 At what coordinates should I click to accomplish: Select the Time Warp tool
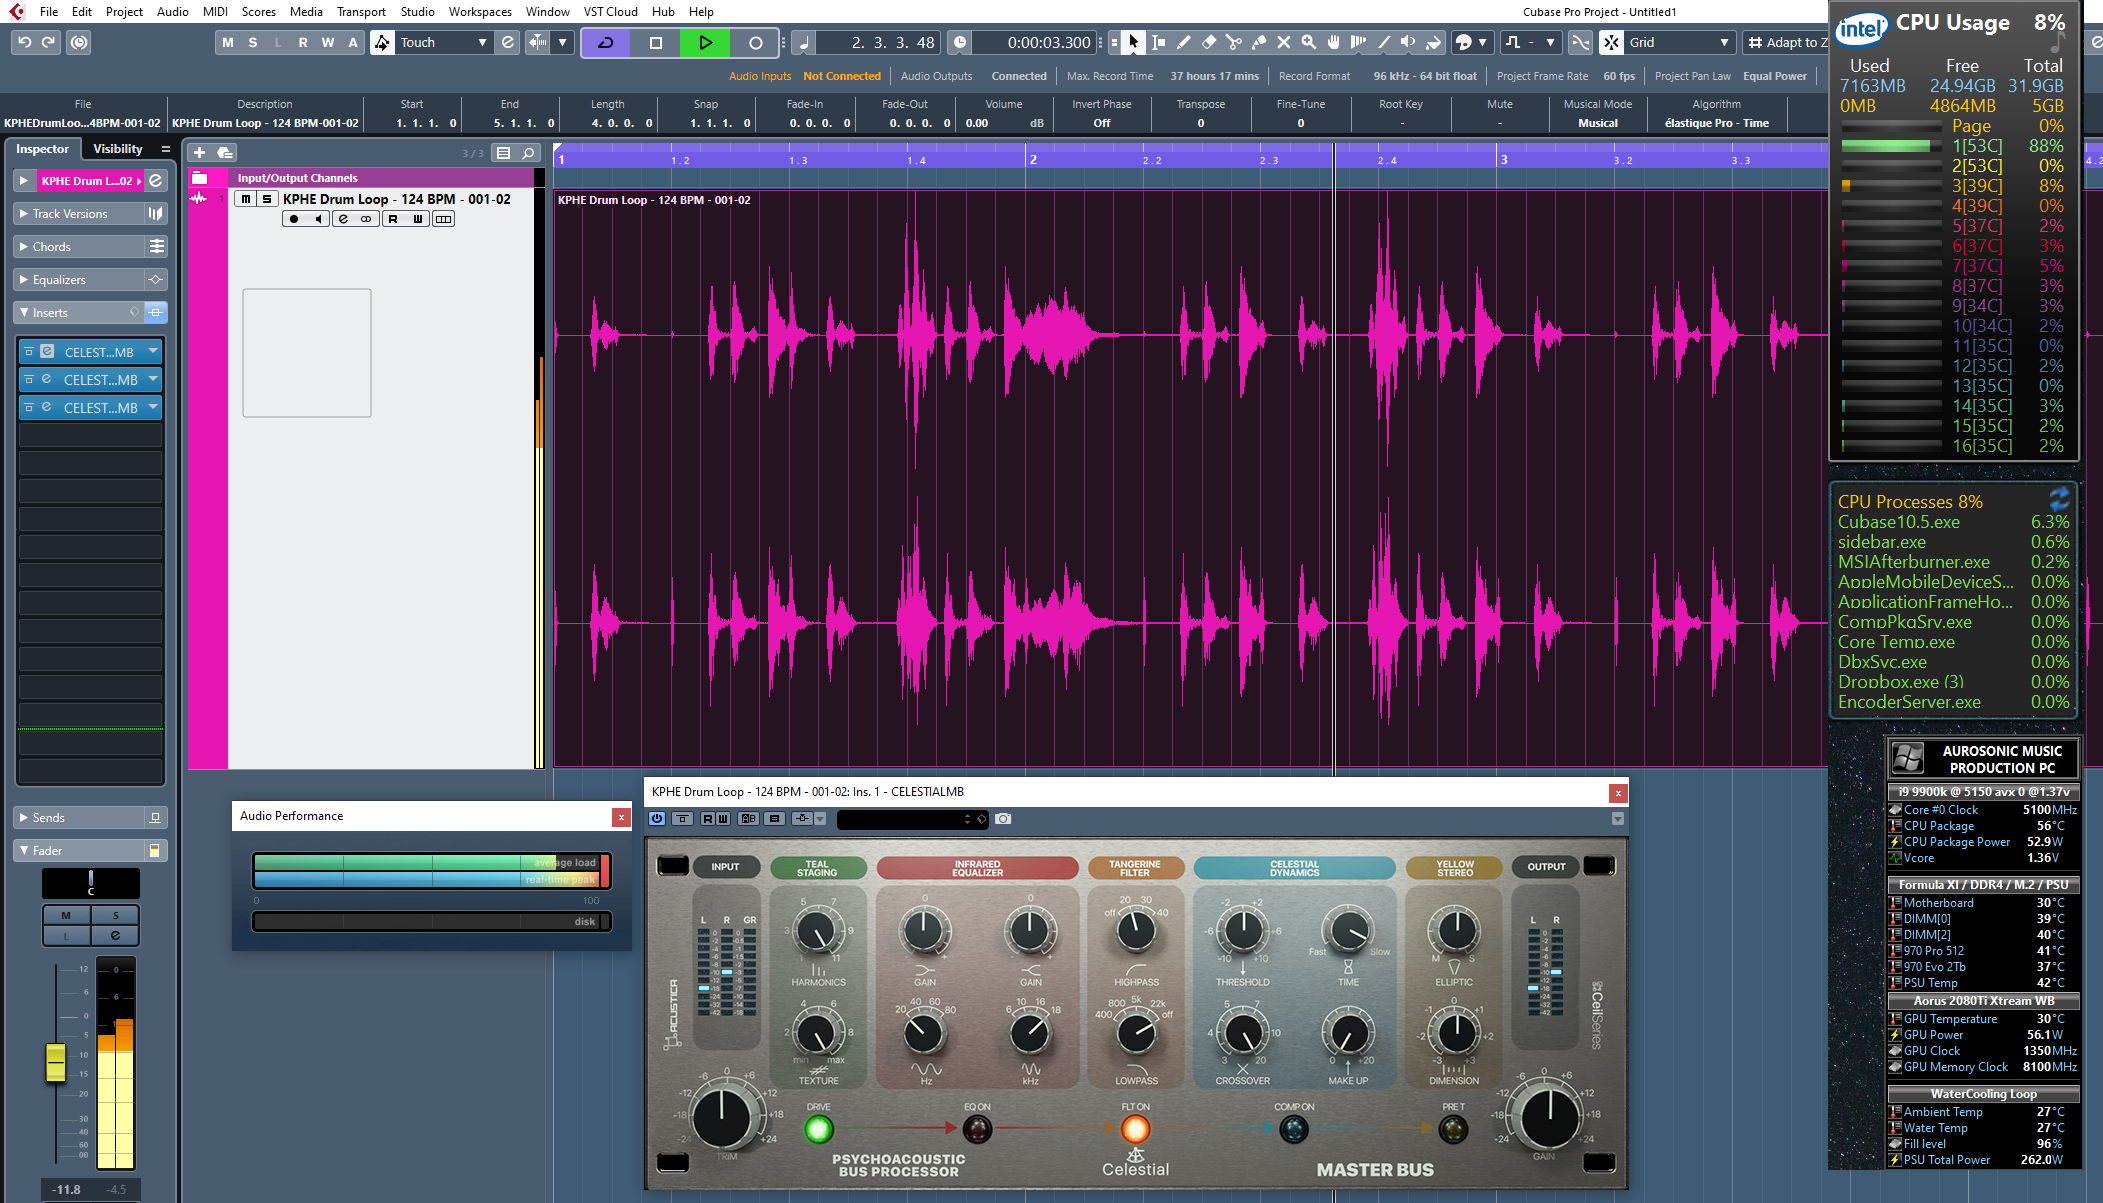tap(1358, 42)
